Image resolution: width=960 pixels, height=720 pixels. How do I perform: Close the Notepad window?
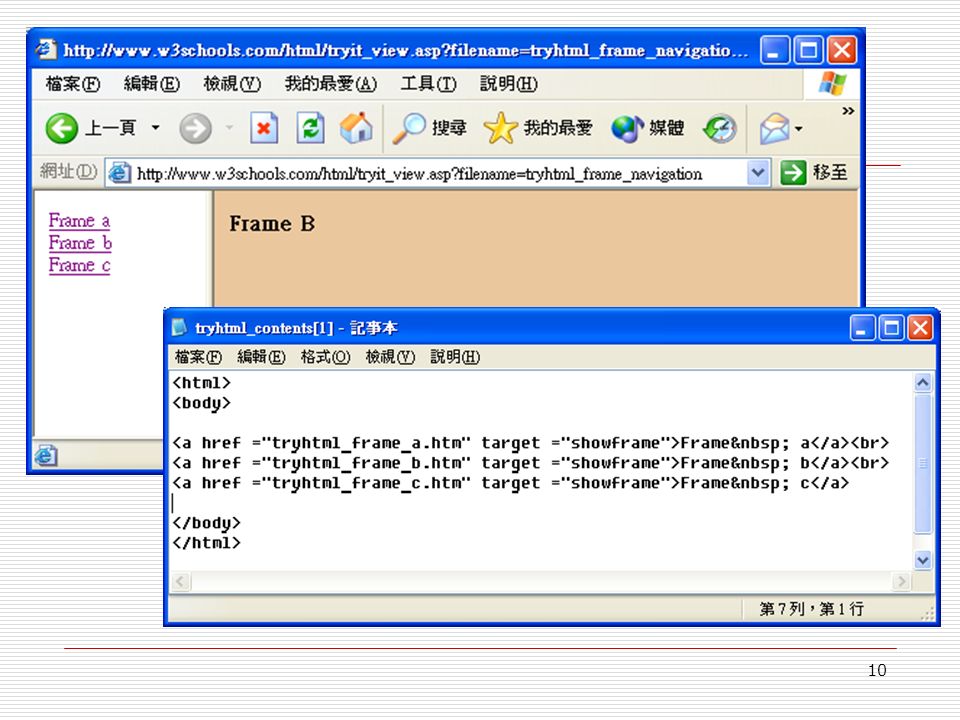tap(920, 328)
